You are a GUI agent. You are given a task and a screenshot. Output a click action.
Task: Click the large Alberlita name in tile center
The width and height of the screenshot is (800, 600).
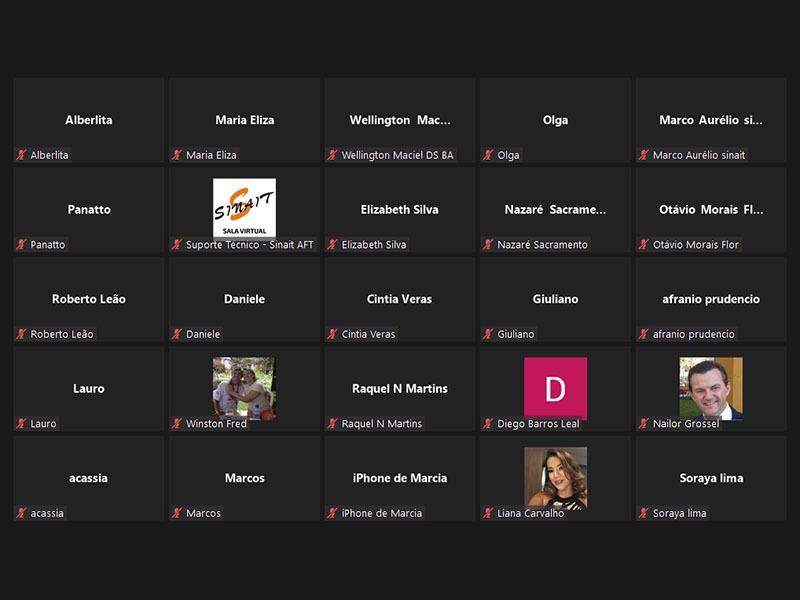click(89, 120)
